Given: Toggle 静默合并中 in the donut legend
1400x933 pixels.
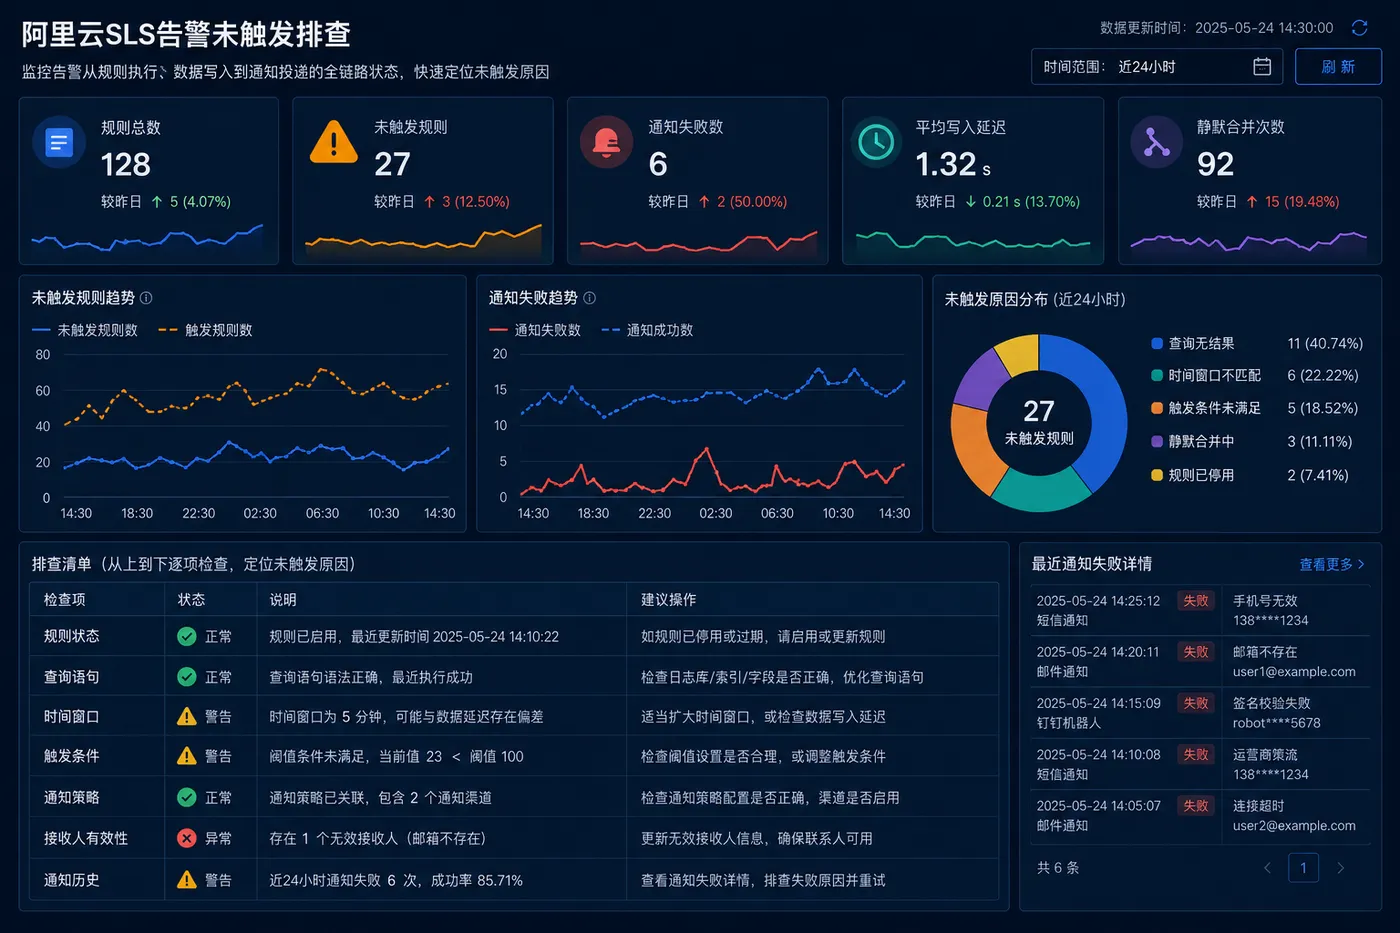Looking at the screenshot, I should pyautogui.click(x=1193, y=441).
